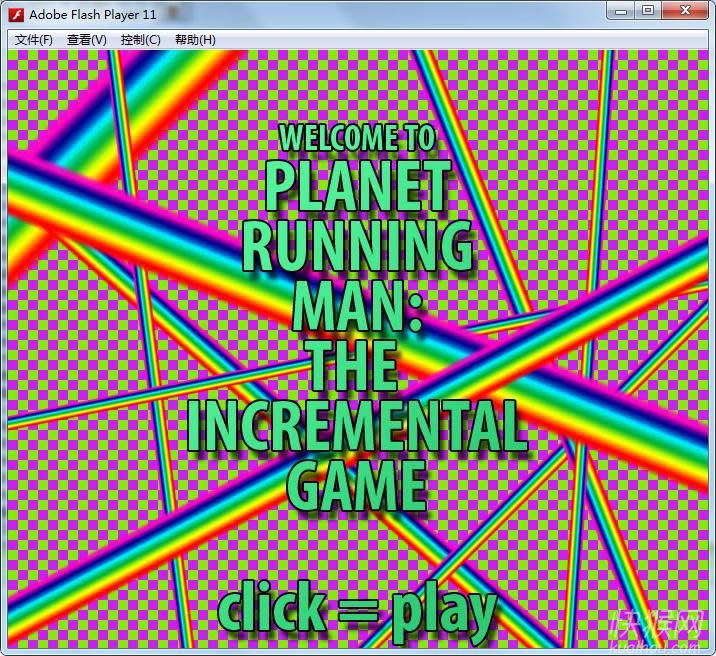This screenshot has height=656, width=716.
Task: Click the 'WELCOME TO' heading text
Action: point(357,137)
